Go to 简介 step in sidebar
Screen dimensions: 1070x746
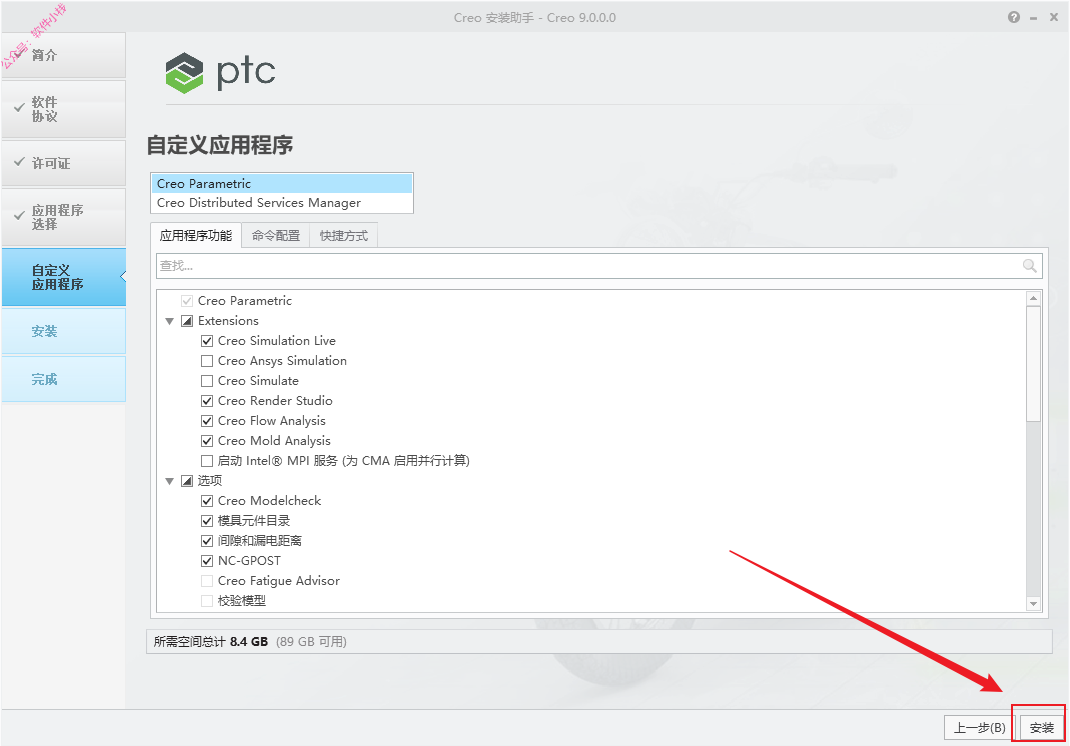click(63, 55)
